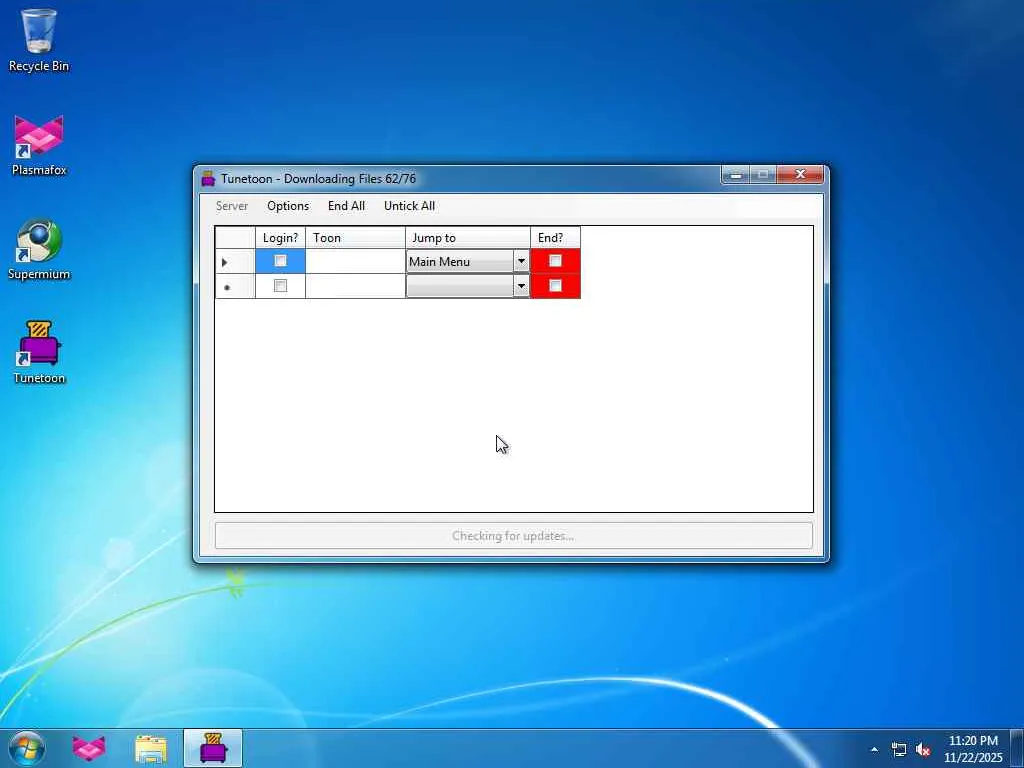Click the Toon column header
Viewport: 1024px width, 768px height.
click(355, 238)
